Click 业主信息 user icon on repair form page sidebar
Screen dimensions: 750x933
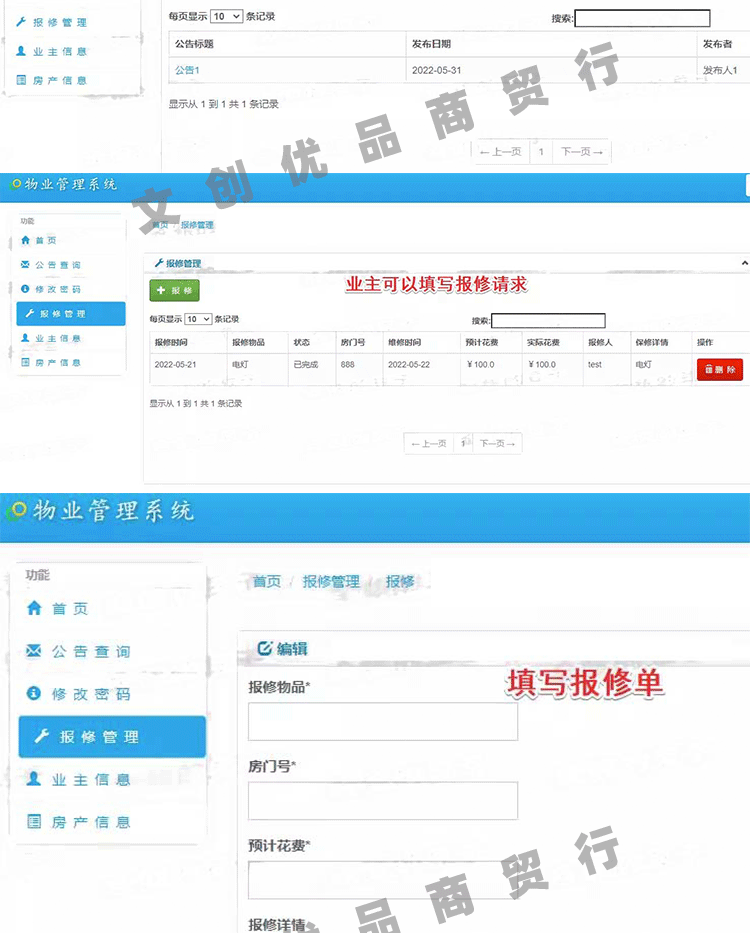click(34, 779)
